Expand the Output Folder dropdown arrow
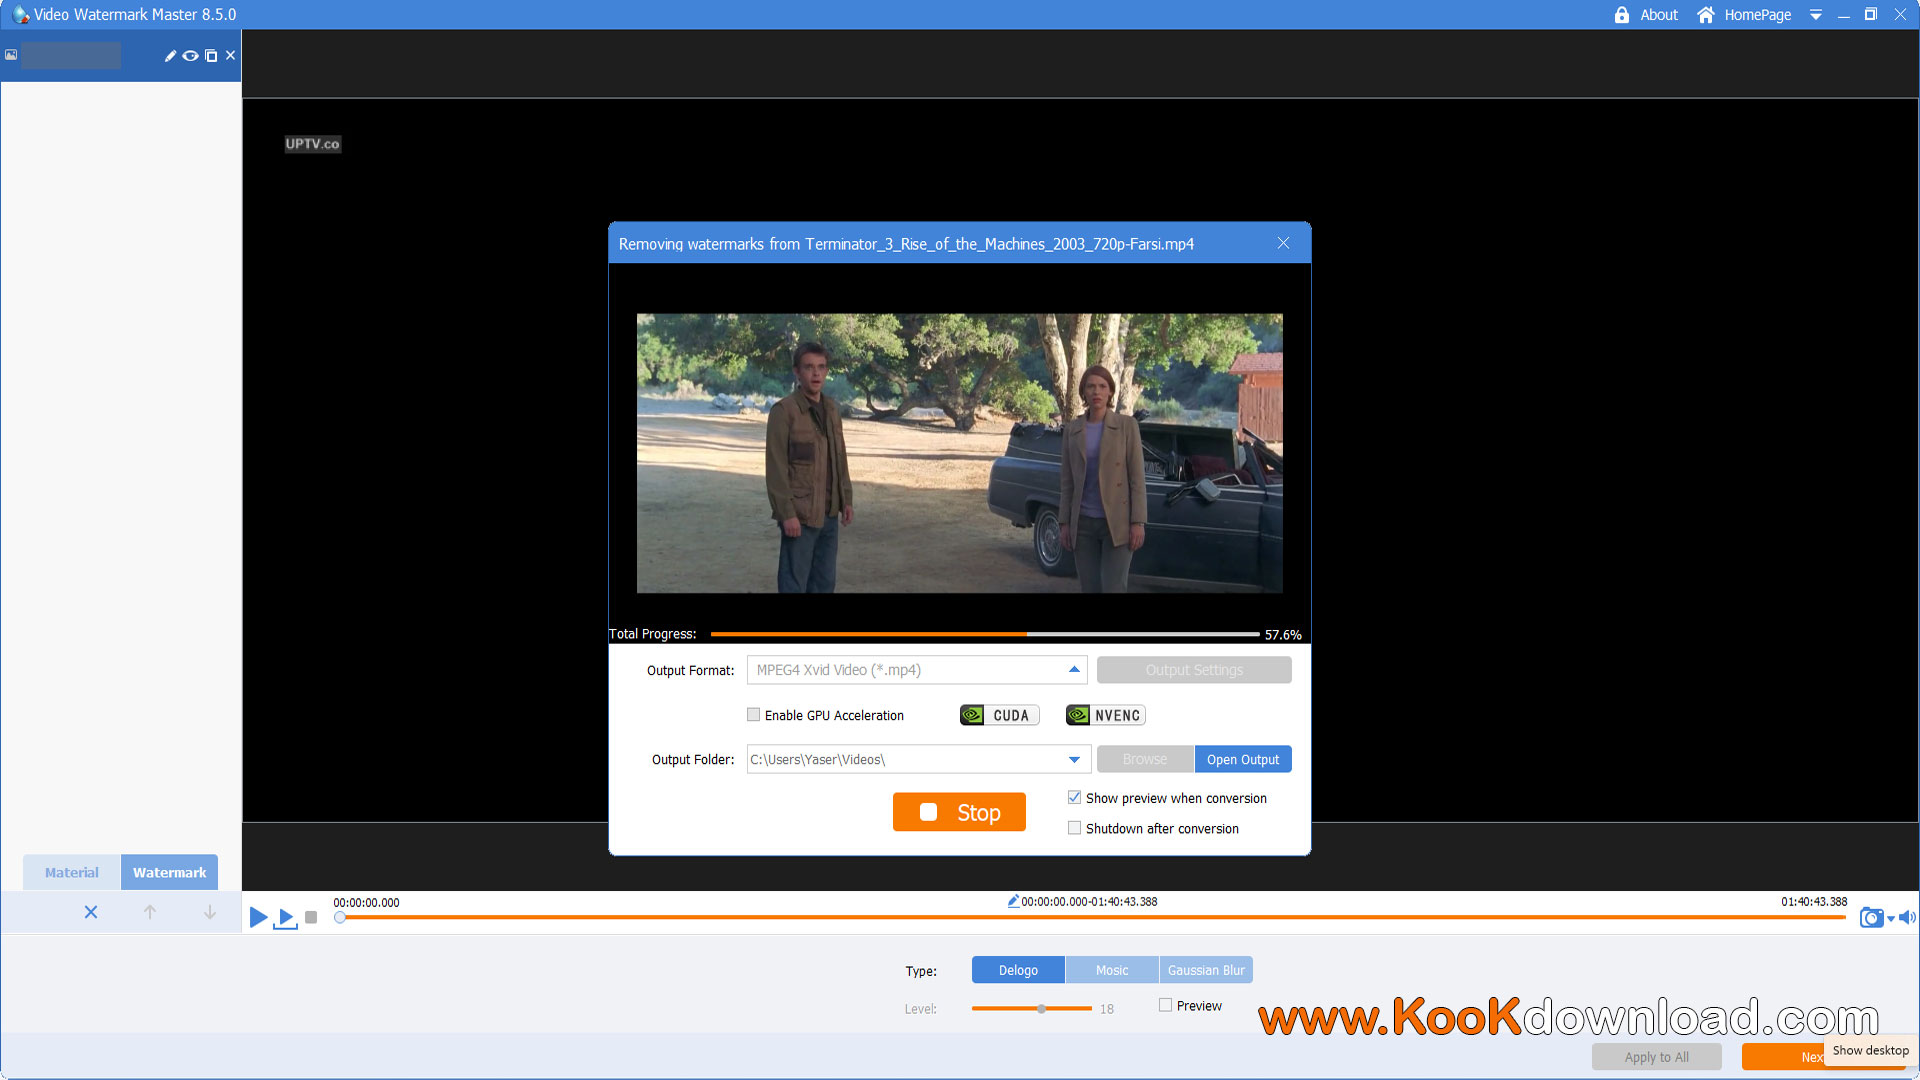This screenshot has width=1920, height=1080. click(x=1074, y=760)
